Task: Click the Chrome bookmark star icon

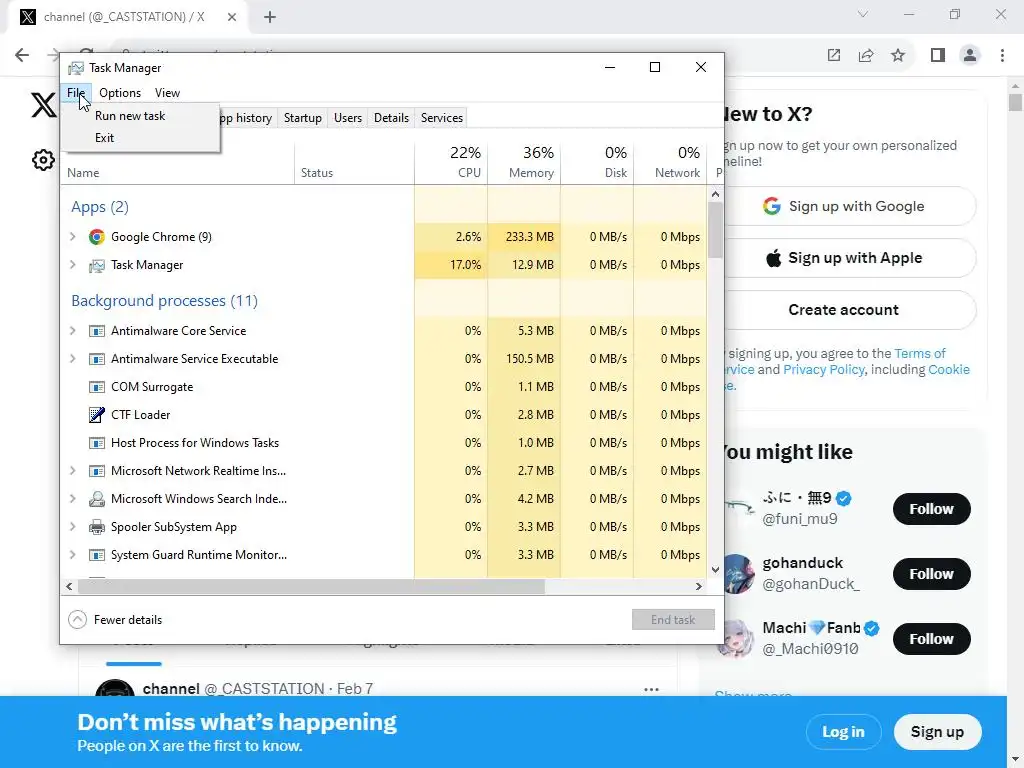Action: pos(898,56)
